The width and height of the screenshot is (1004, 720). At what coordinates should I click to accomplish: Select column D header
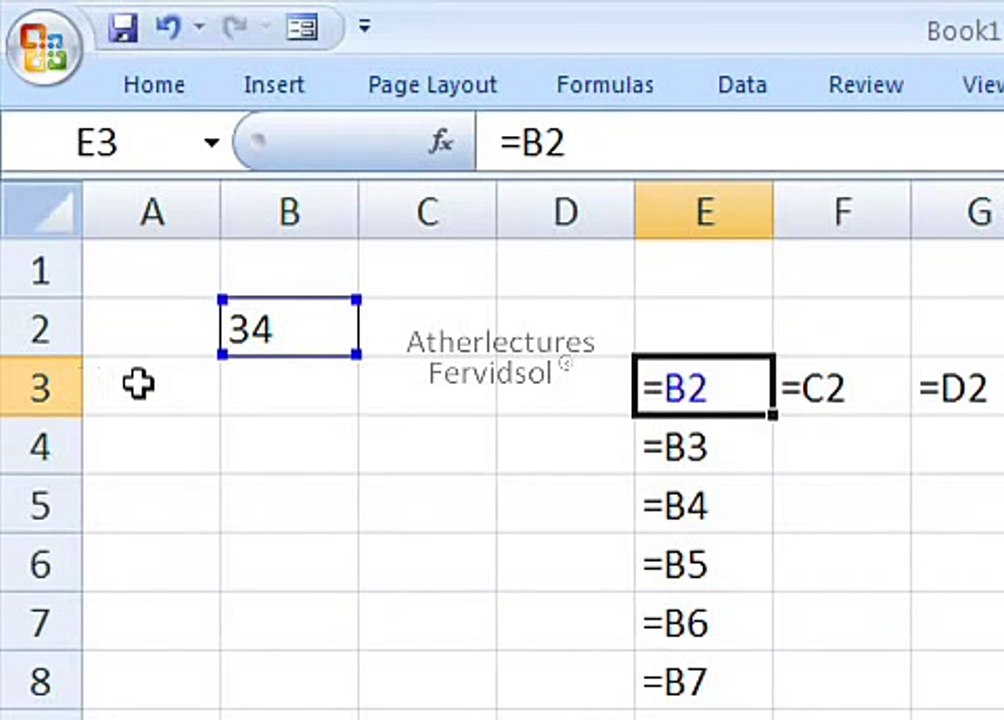(x=566, y=210)
